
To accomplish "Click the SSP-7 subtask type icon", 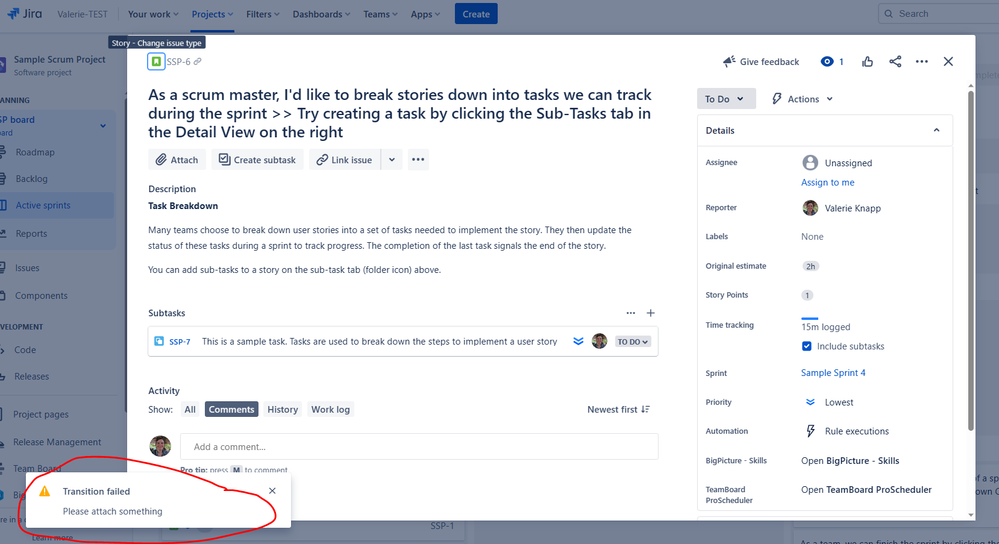I will 159,341.
